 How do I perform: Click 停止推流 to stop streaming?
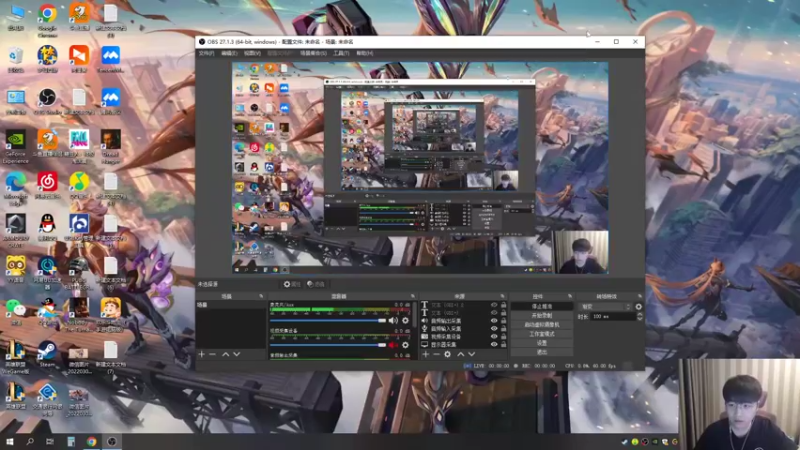(542, 306)
